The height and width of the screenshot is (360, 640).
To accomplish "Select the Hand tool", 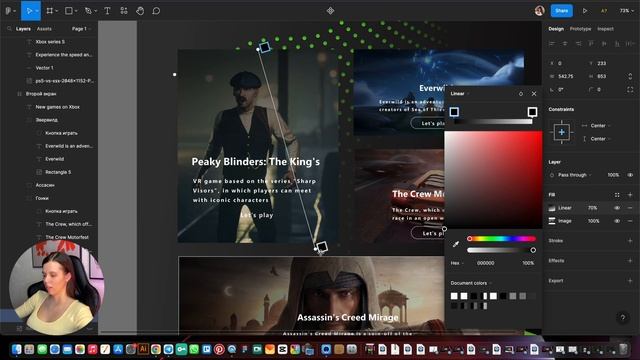I will pyautogui.click(x=140, y=11).
